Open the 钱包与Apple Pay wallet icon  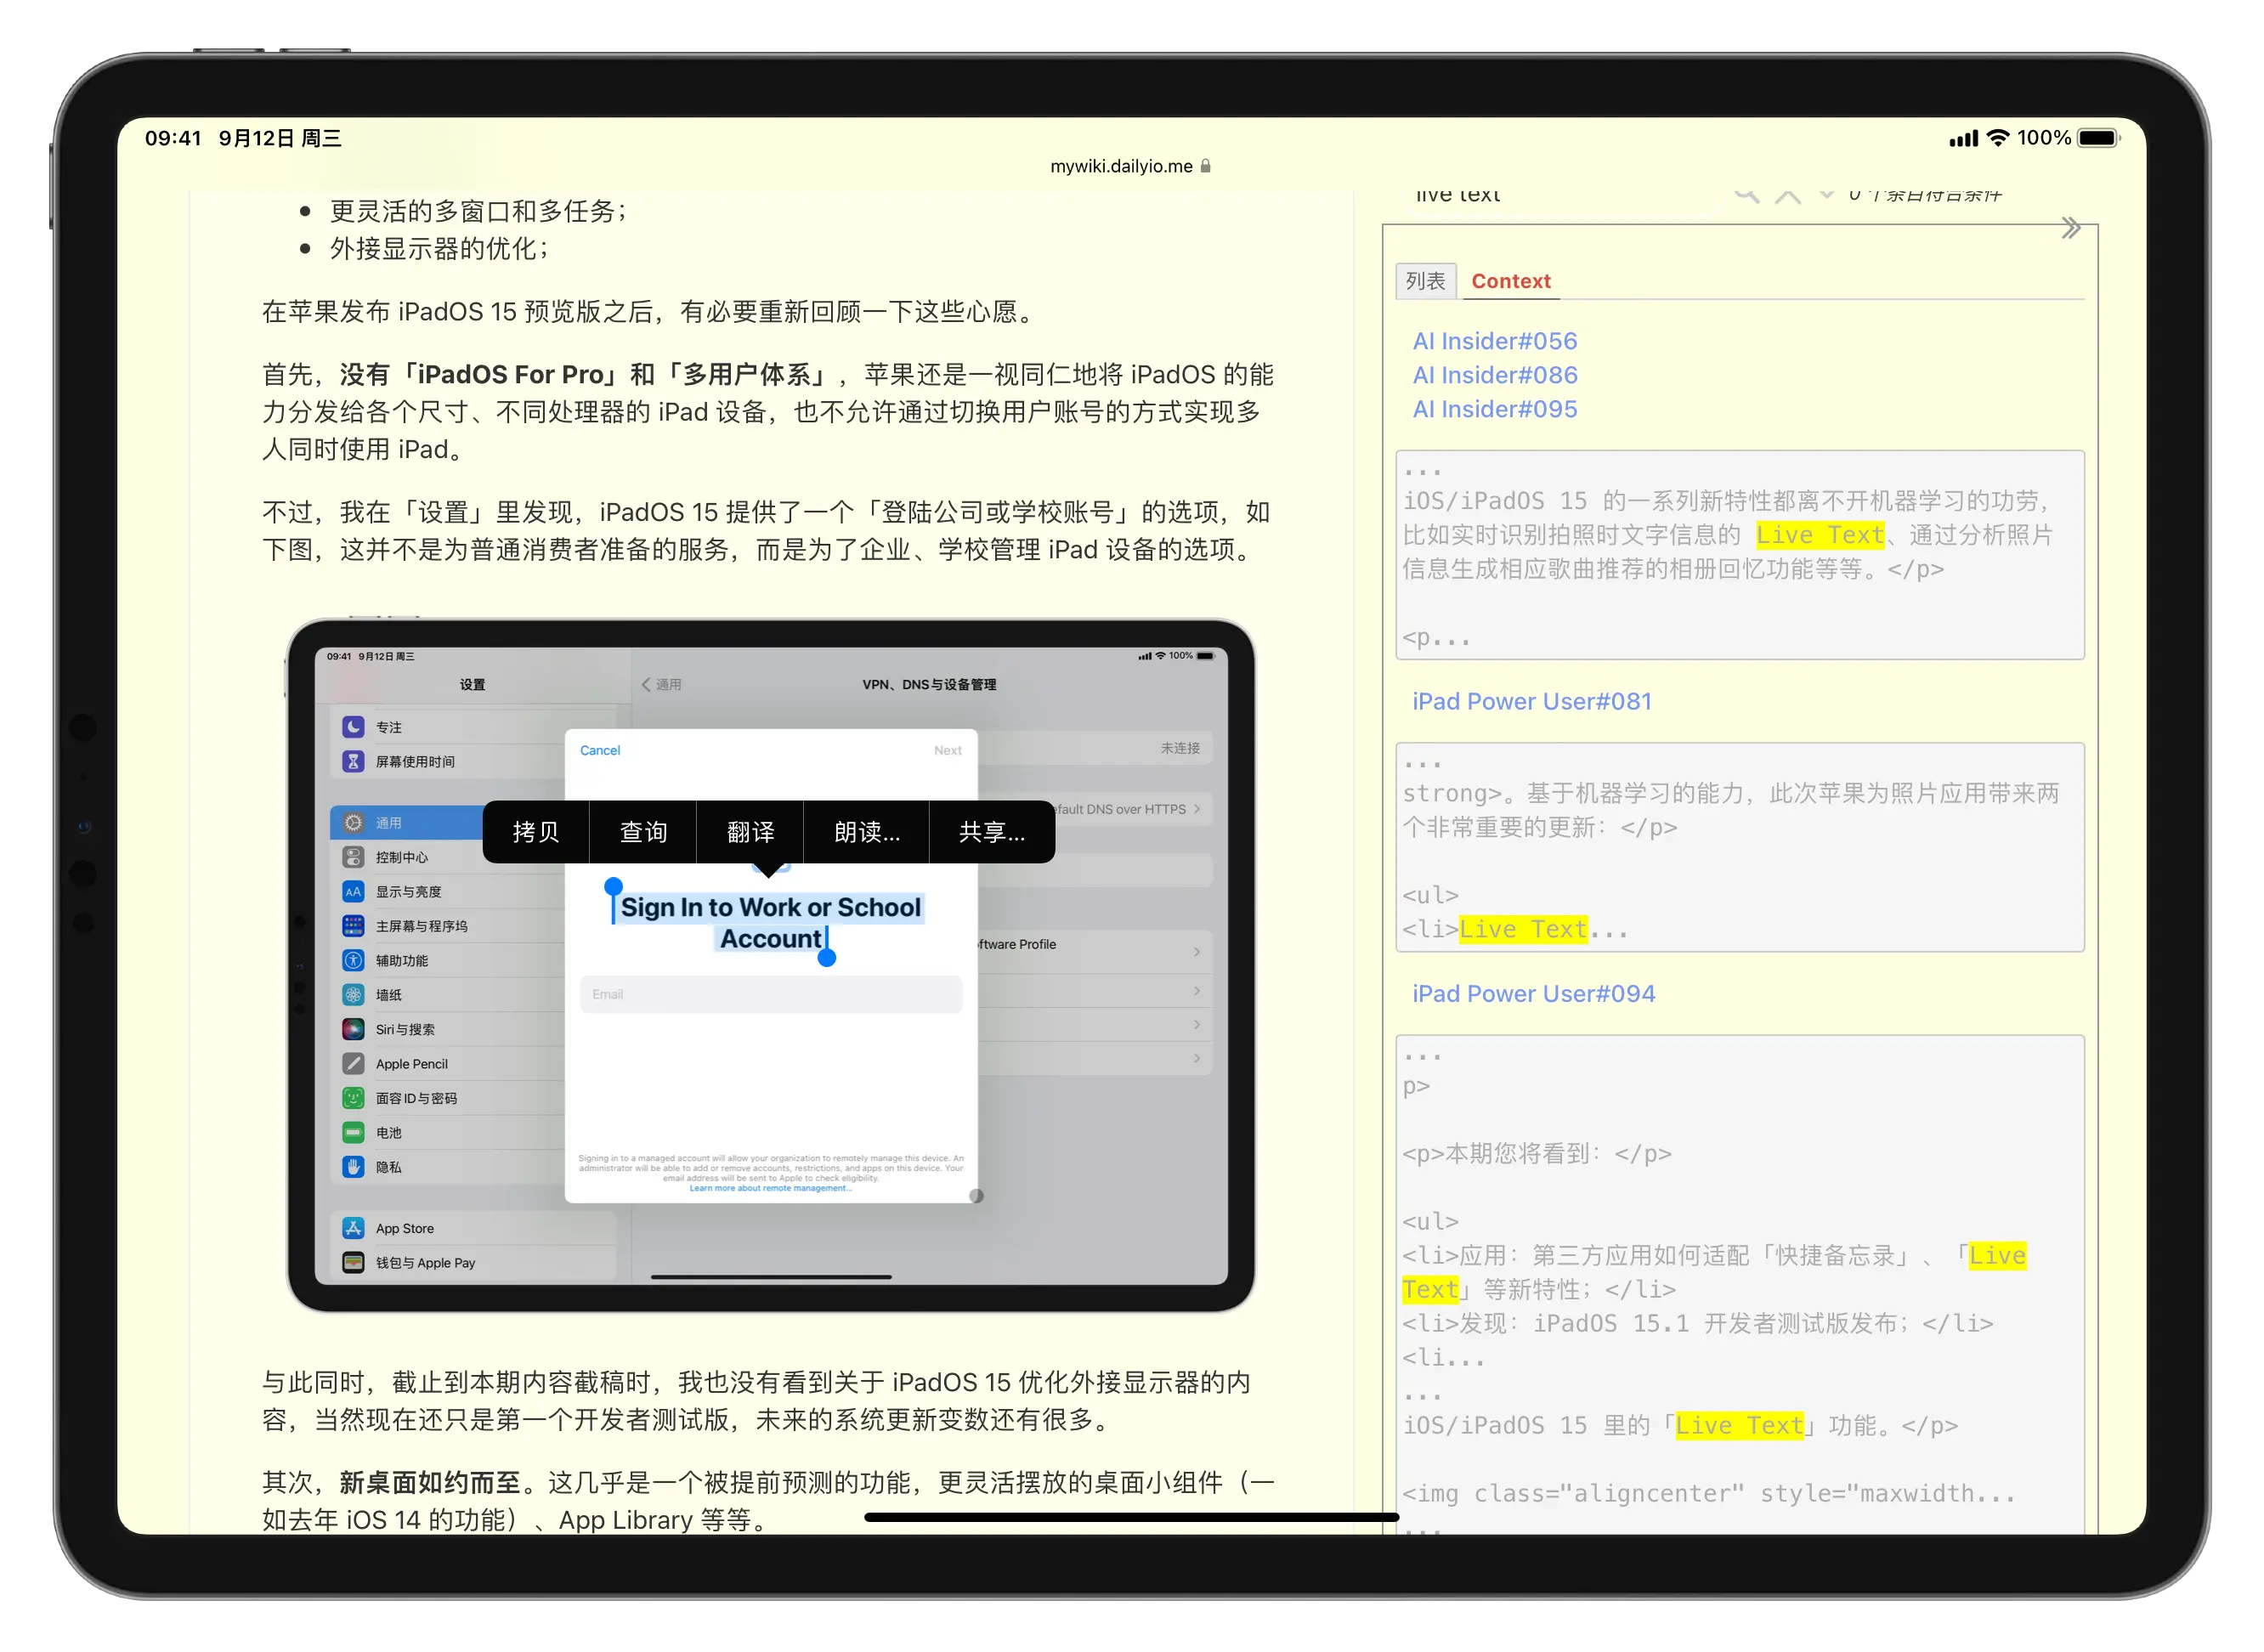click(x=353, y=1263)
